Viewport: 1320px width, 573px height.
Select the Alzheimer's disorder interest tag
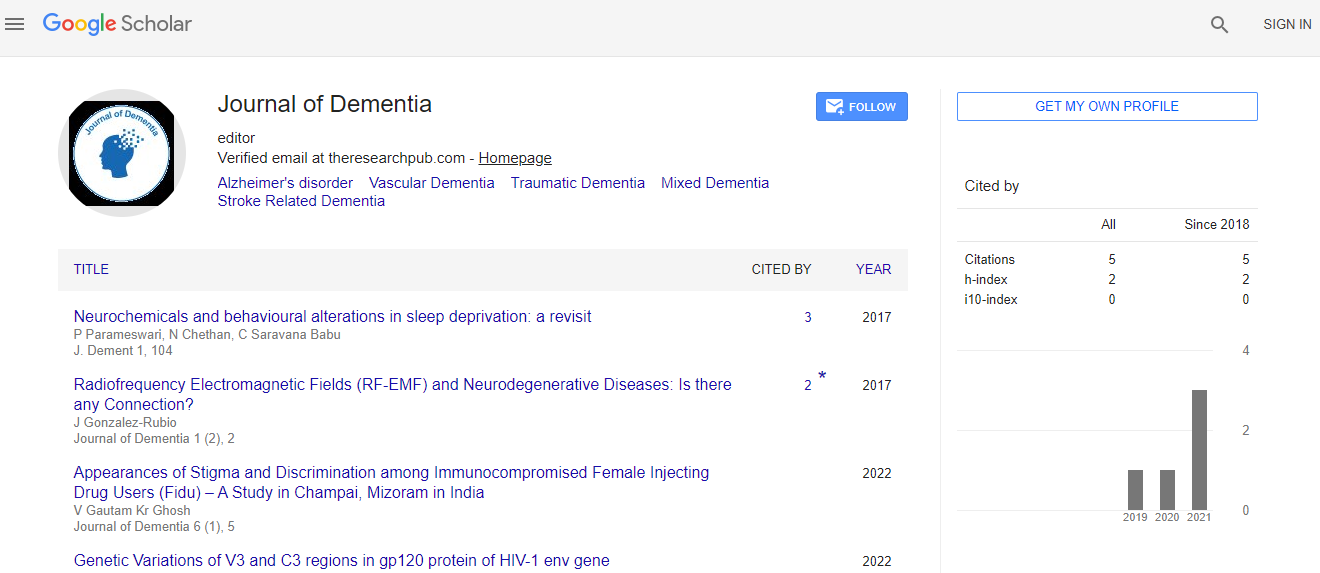point(285,183)
